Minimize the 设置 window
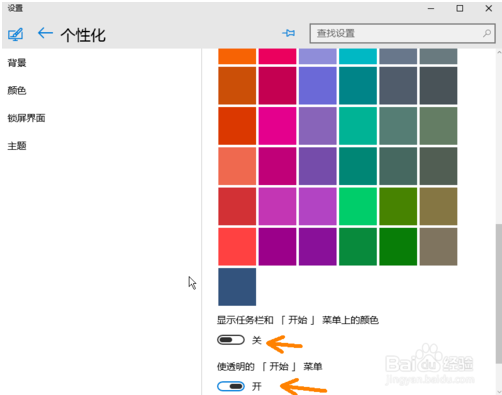The image size is (502, 395). click(x=431, y=8)
